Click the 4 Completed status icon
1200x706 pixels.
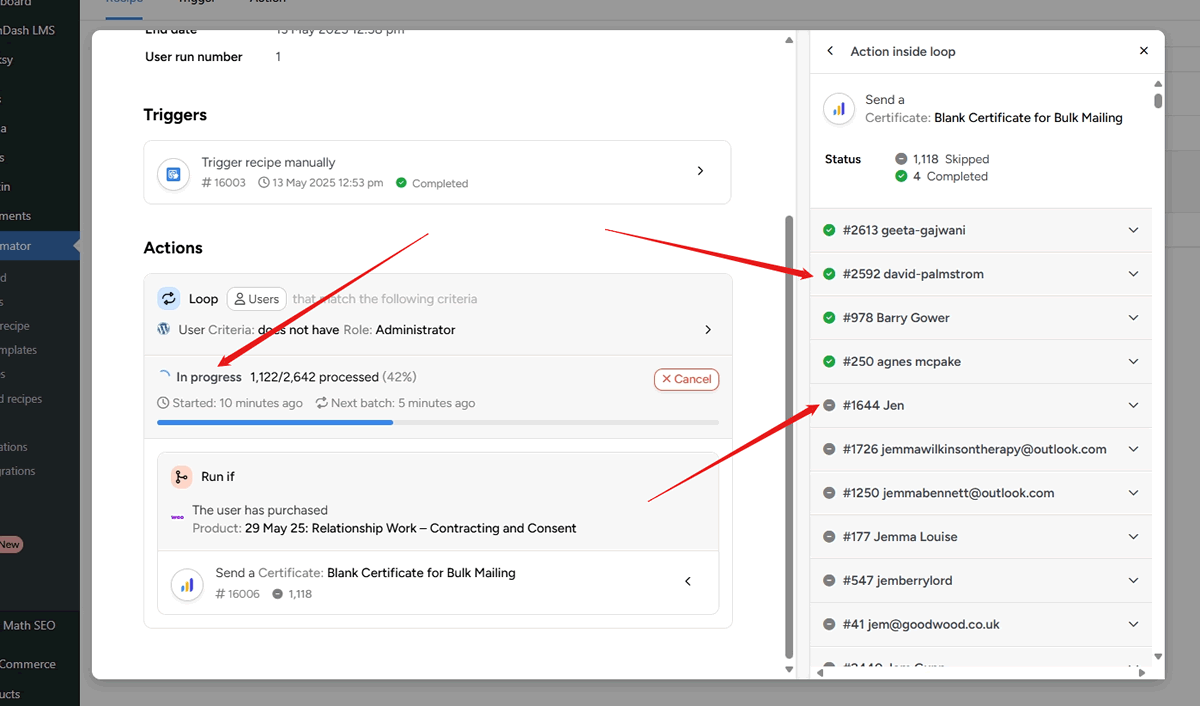(901, 176)
